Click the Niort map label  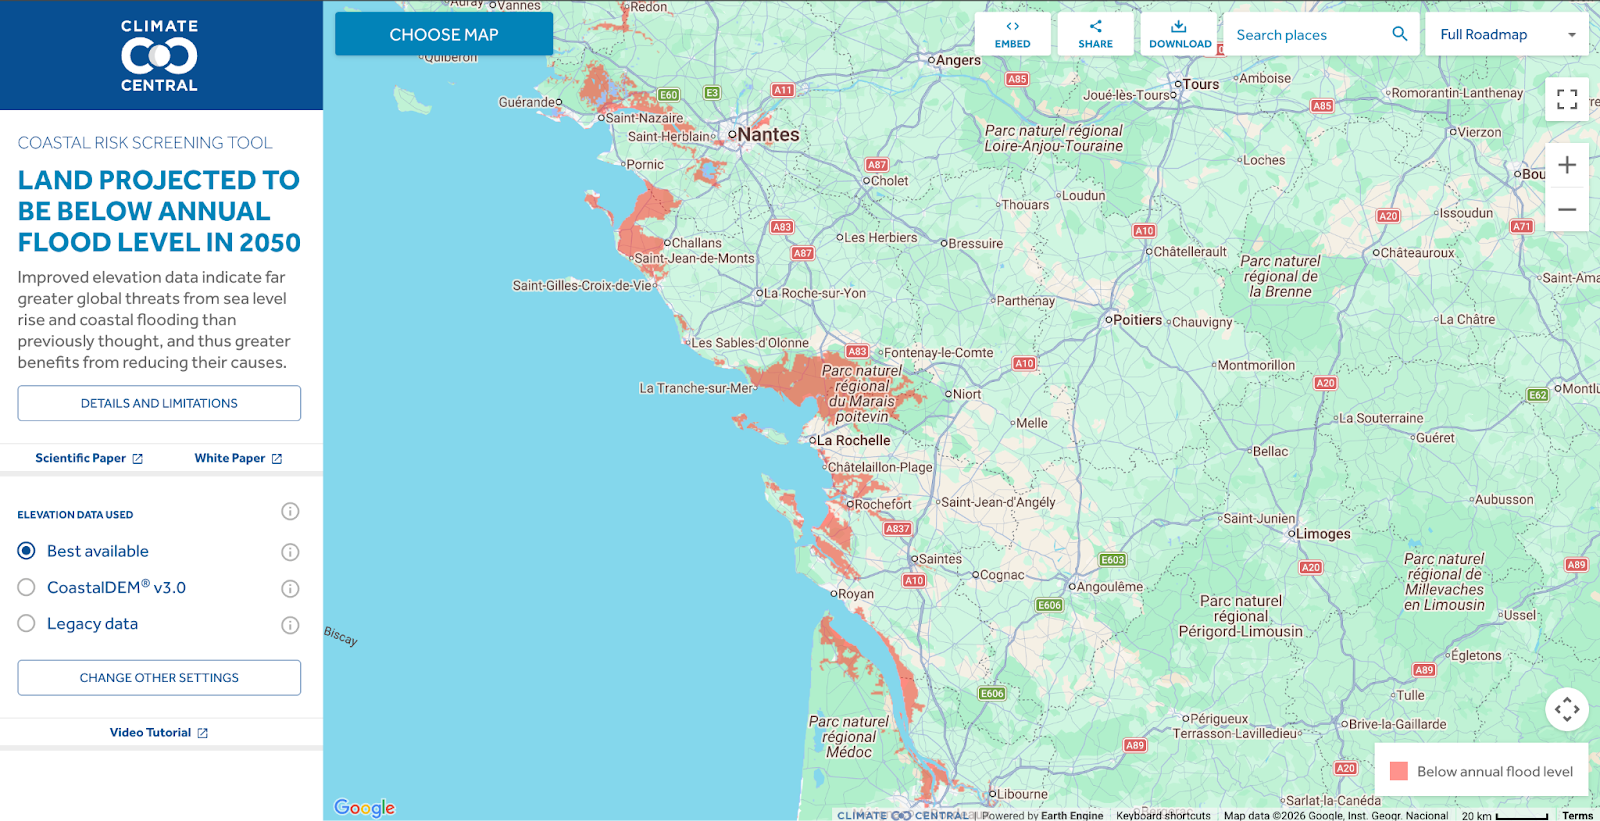click(967, 394)
